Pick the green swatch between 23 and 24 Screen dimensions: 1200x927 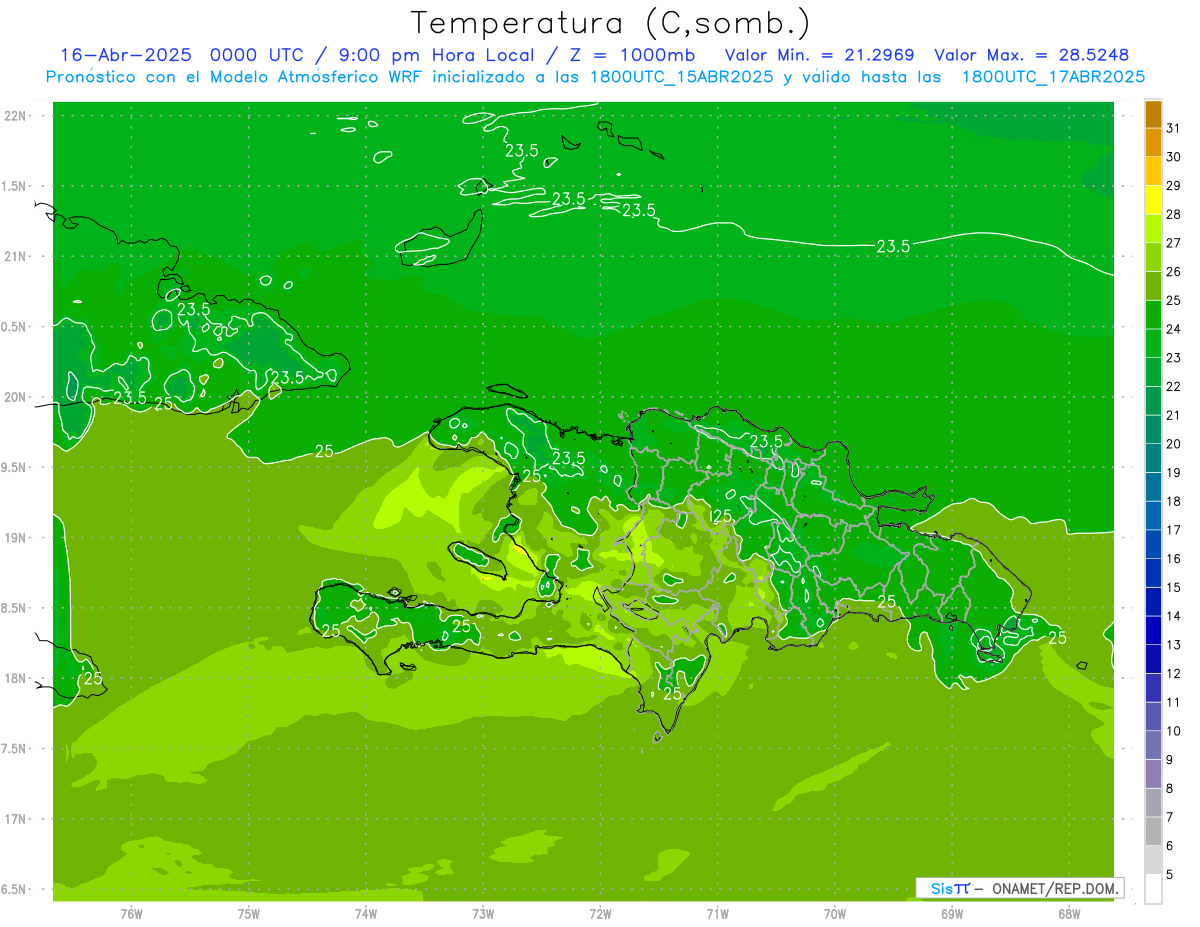coord(1153,343)
